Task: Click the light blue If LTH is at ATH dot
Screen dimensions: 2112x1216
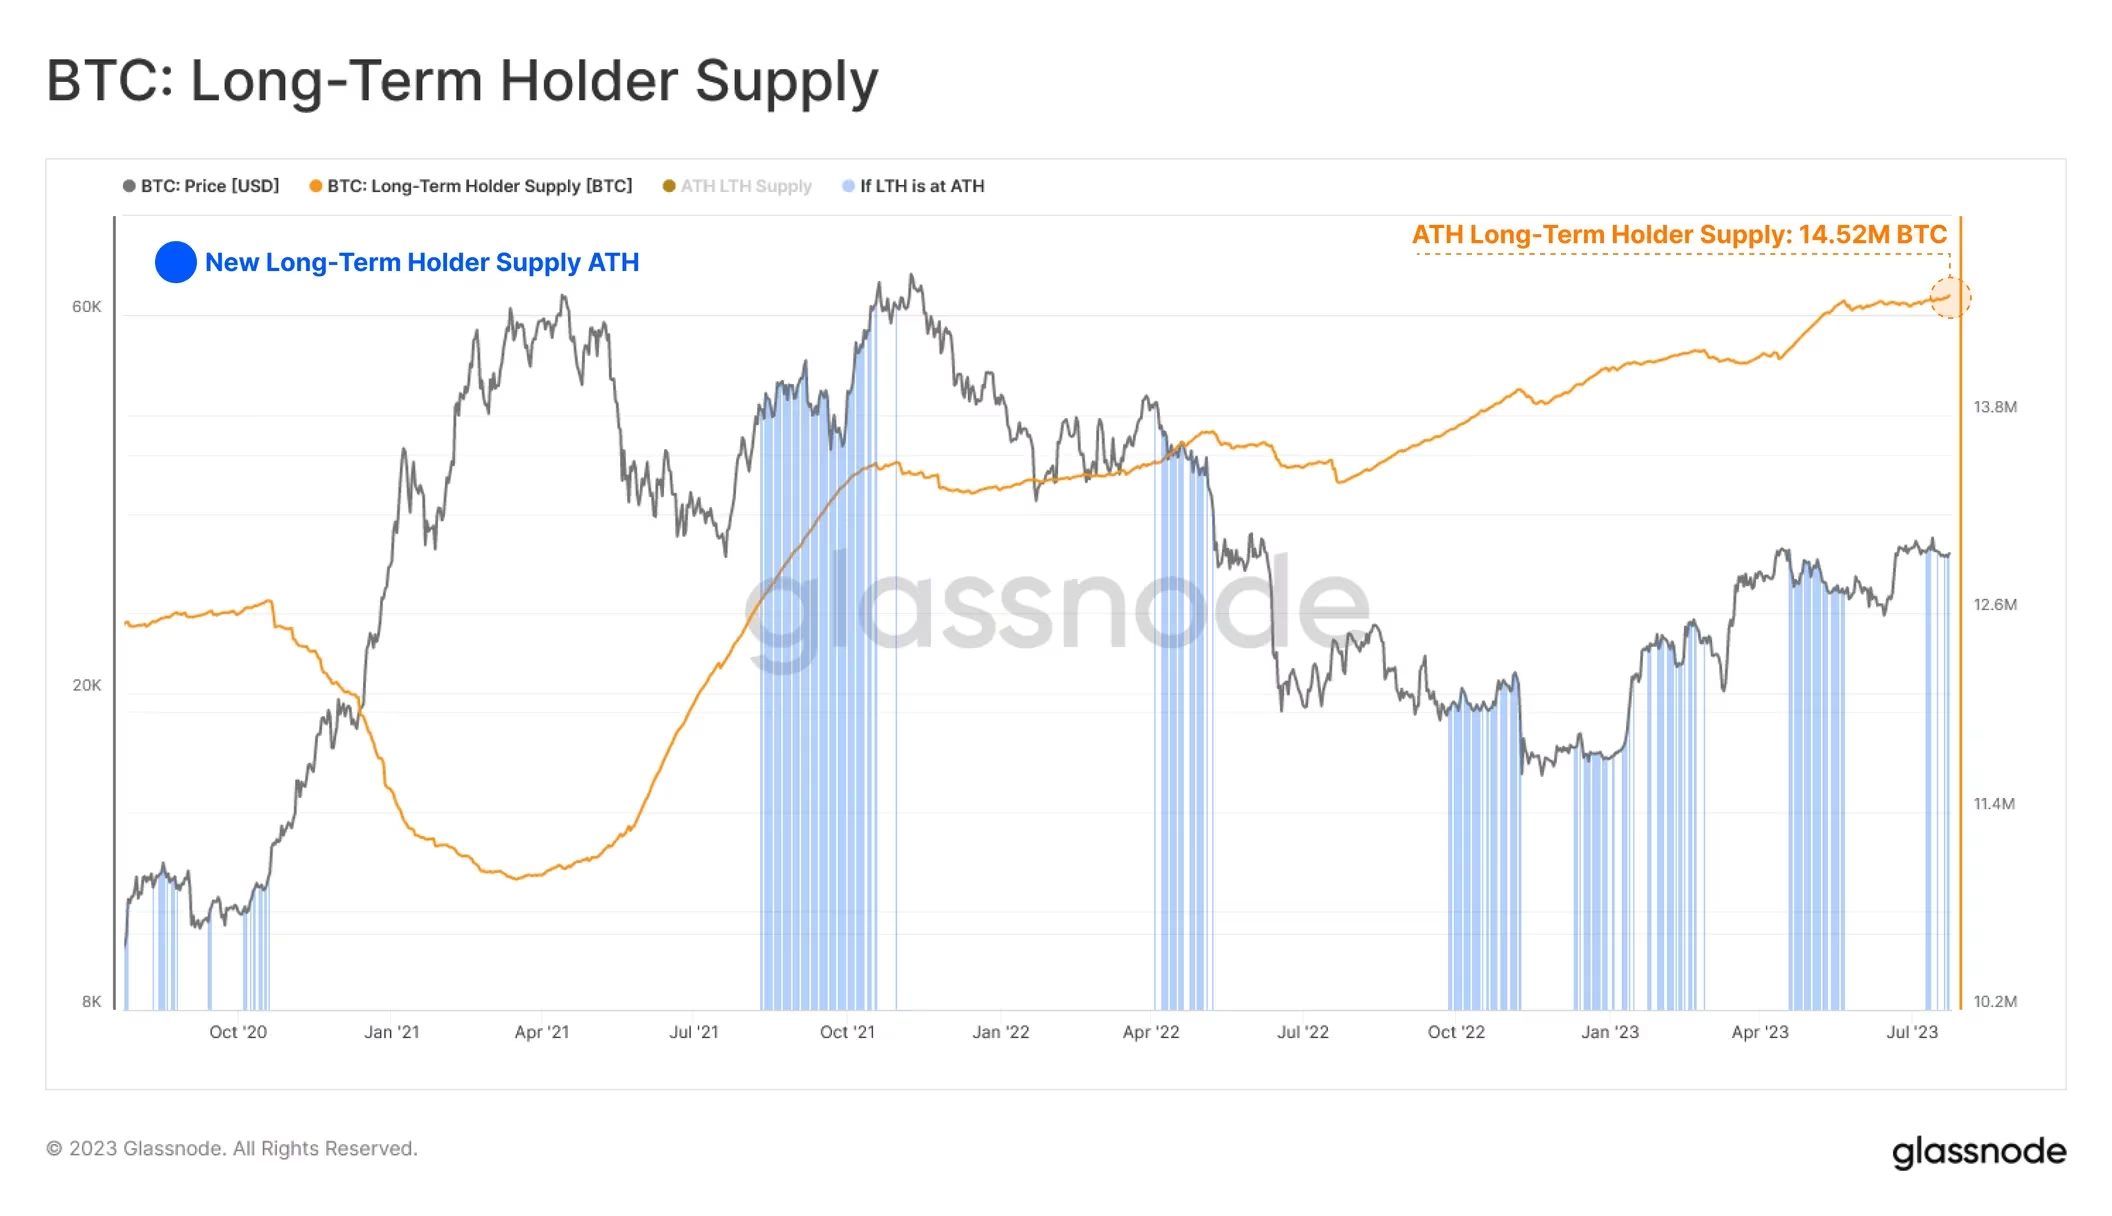Action: pos(848,186)
